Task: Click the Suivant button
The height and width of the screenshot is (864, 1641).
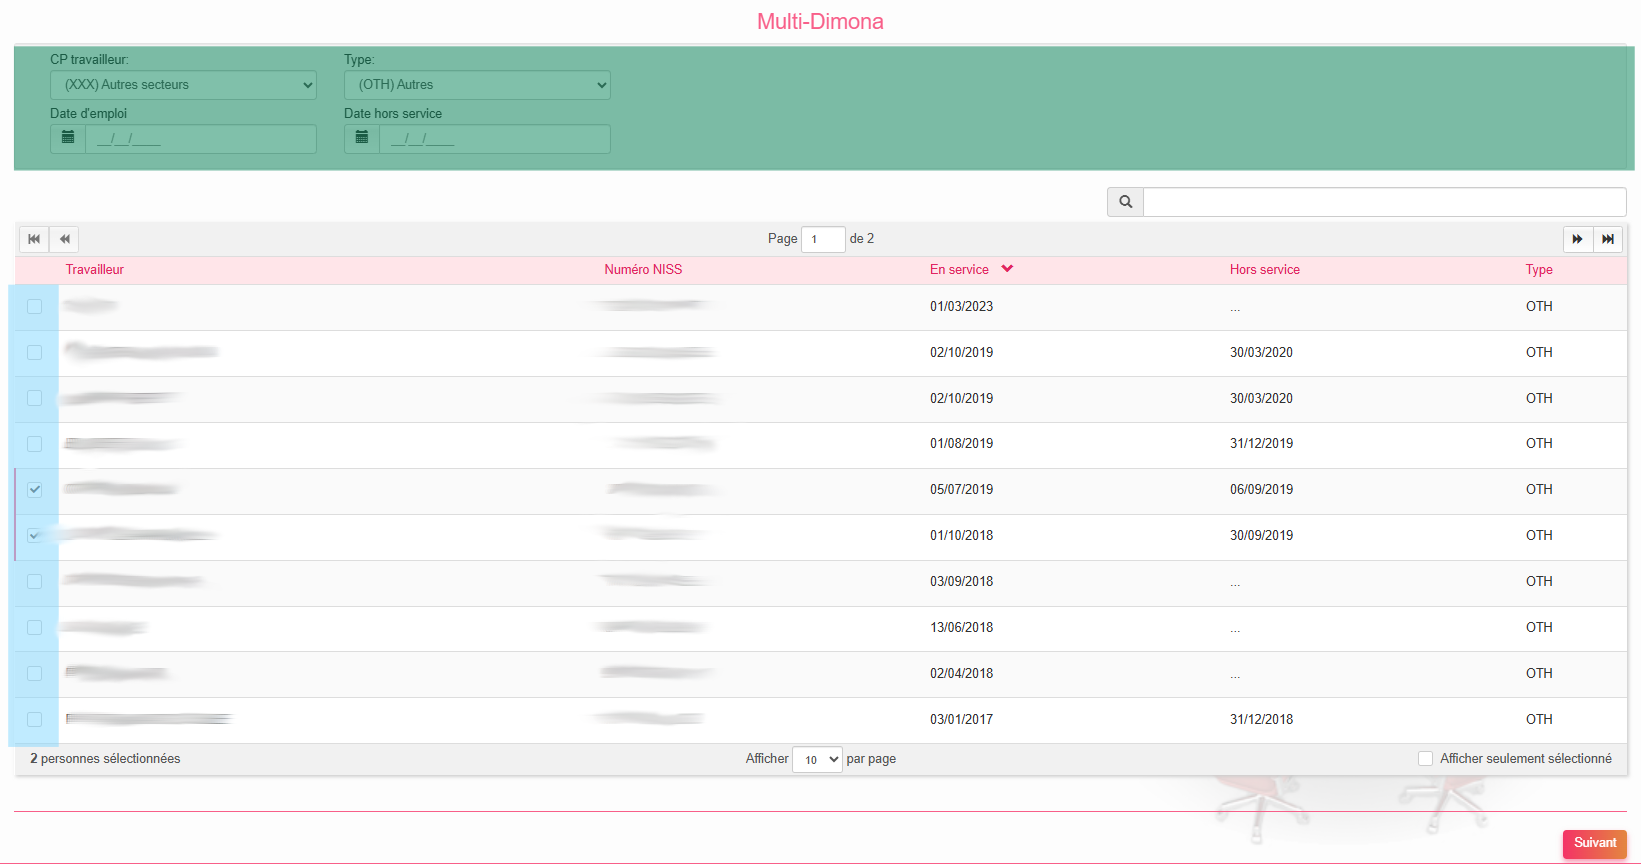Action: click(x=1594, y=843)
